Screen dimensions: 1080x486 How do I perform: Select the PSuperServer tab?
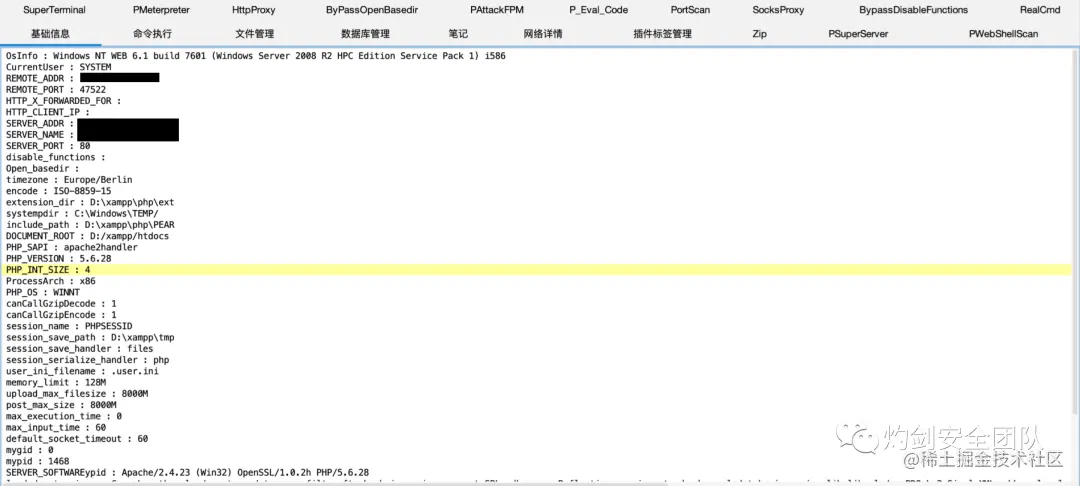point(858,34)
